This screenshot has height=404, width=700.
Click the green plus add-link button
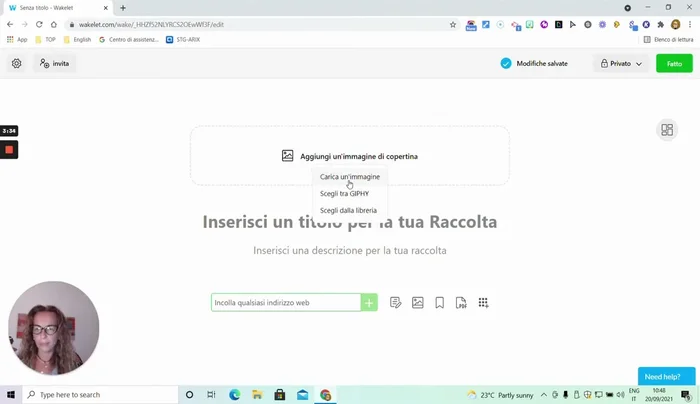click(x=369, y=303)
